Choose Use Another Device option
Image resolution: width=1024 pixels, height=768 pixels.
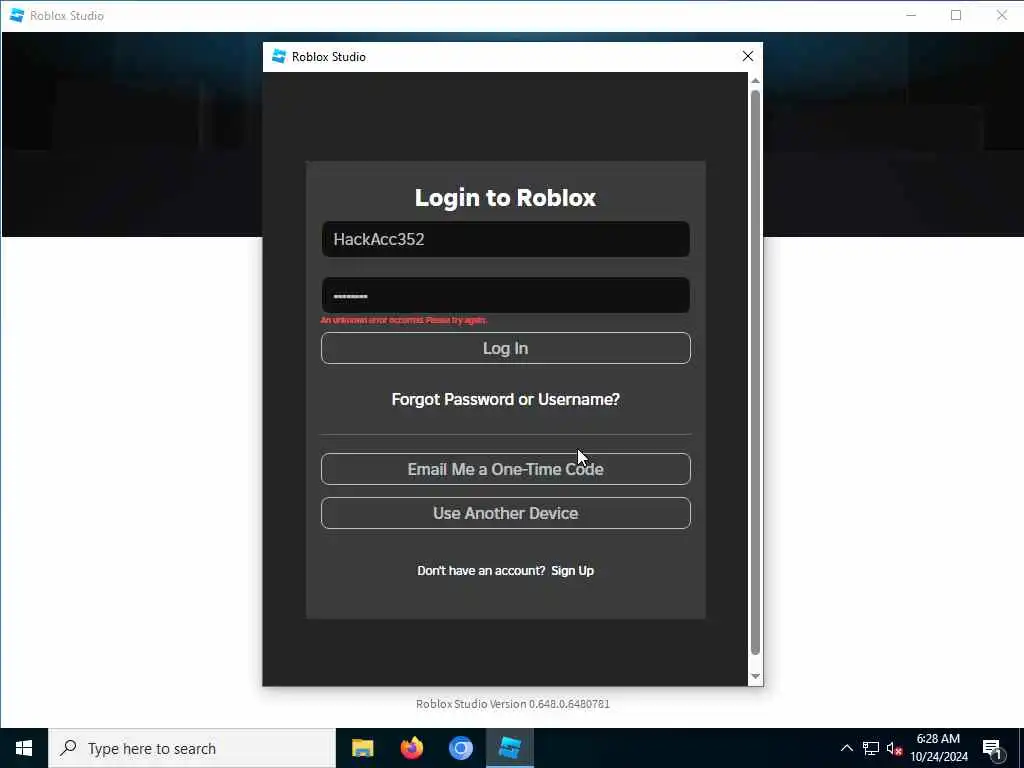tap(505, 513)
